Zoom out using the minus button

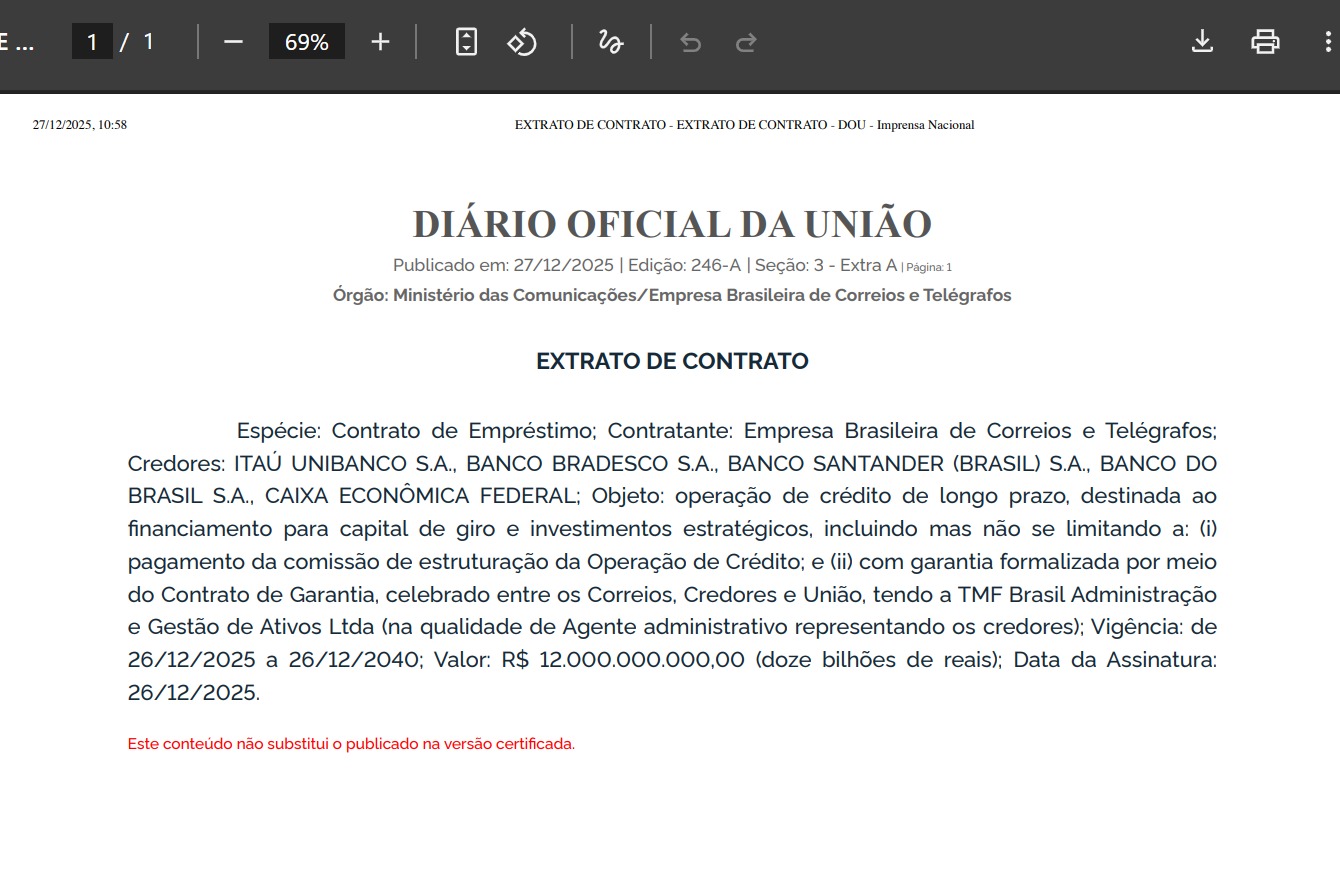click(x=233, y=42)
